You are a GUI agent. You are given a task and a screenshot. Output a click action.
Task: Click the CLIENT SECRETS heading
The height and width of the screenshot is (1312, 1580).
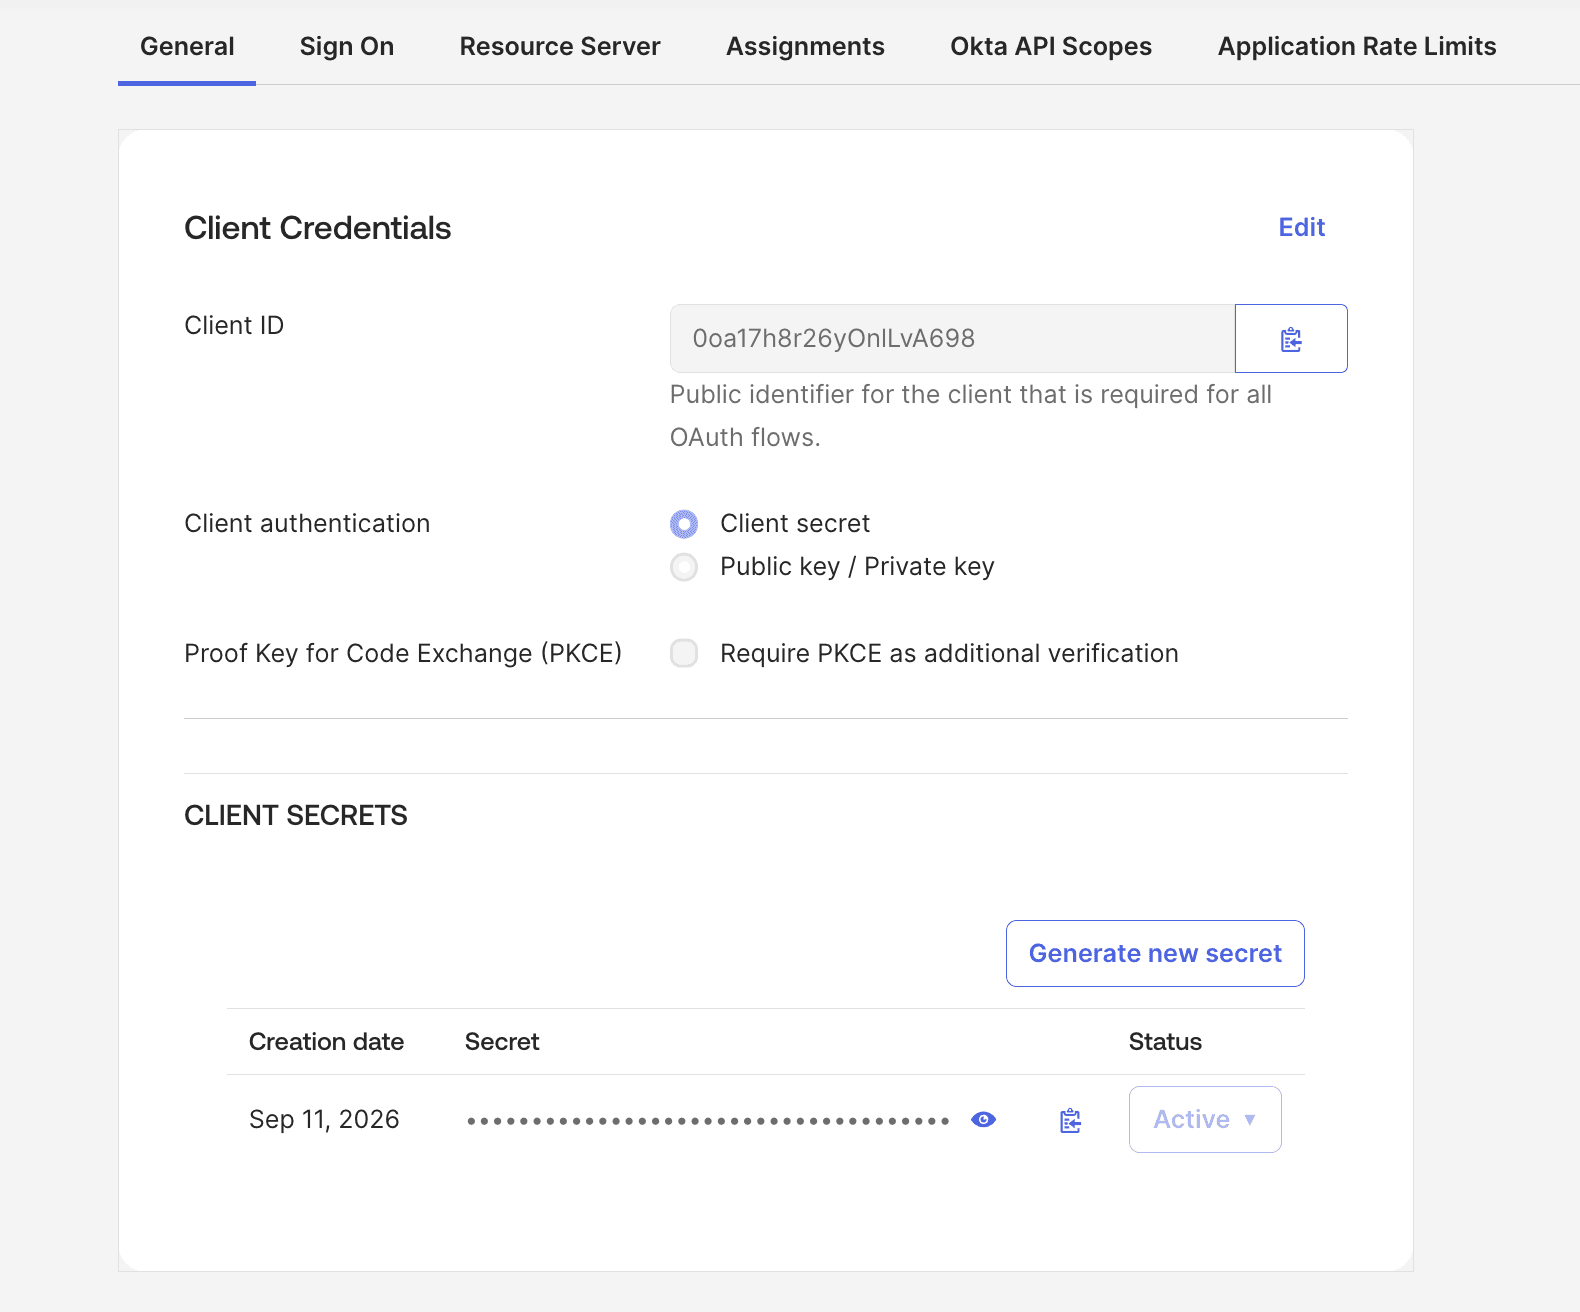coord(296,815)
